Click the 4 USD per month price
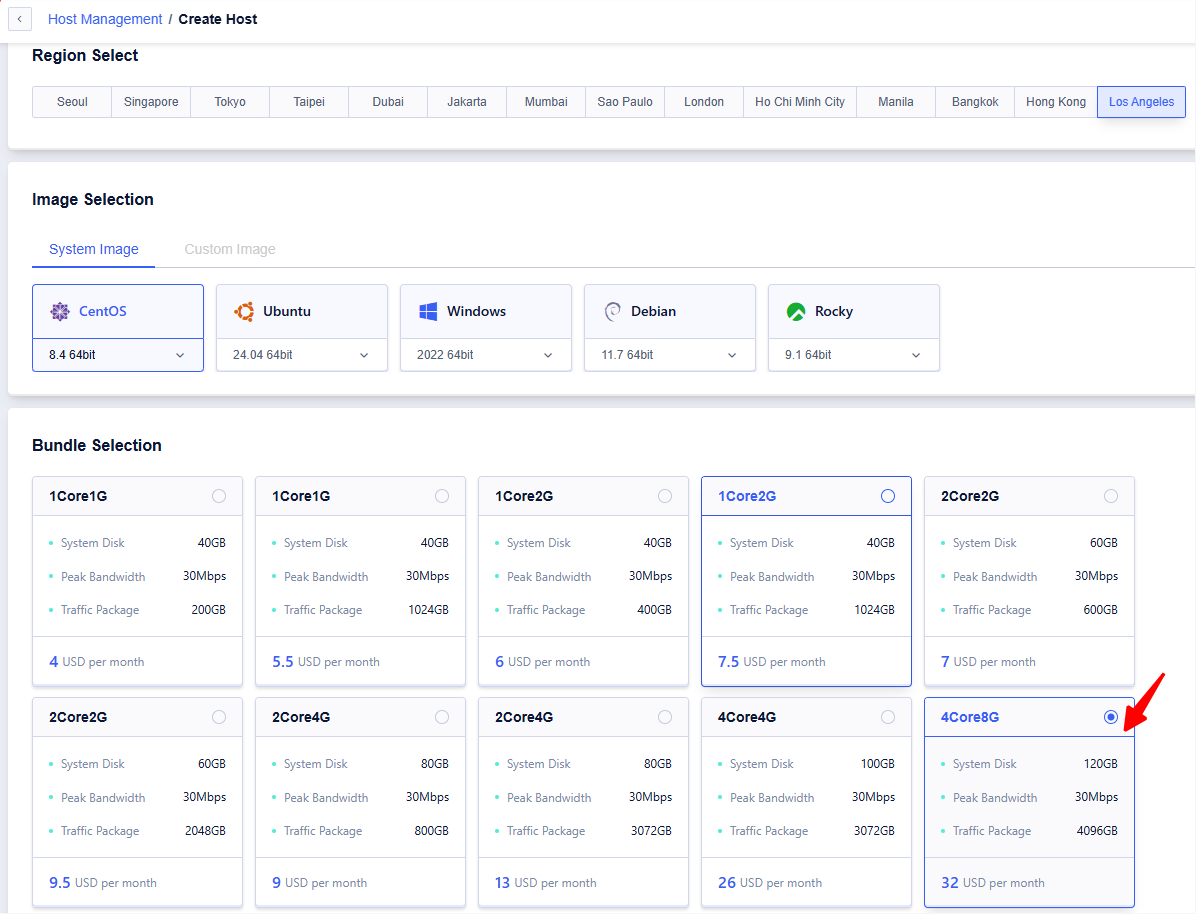The width and height of the screenshot is (1196, 914). tap(96, 661)
